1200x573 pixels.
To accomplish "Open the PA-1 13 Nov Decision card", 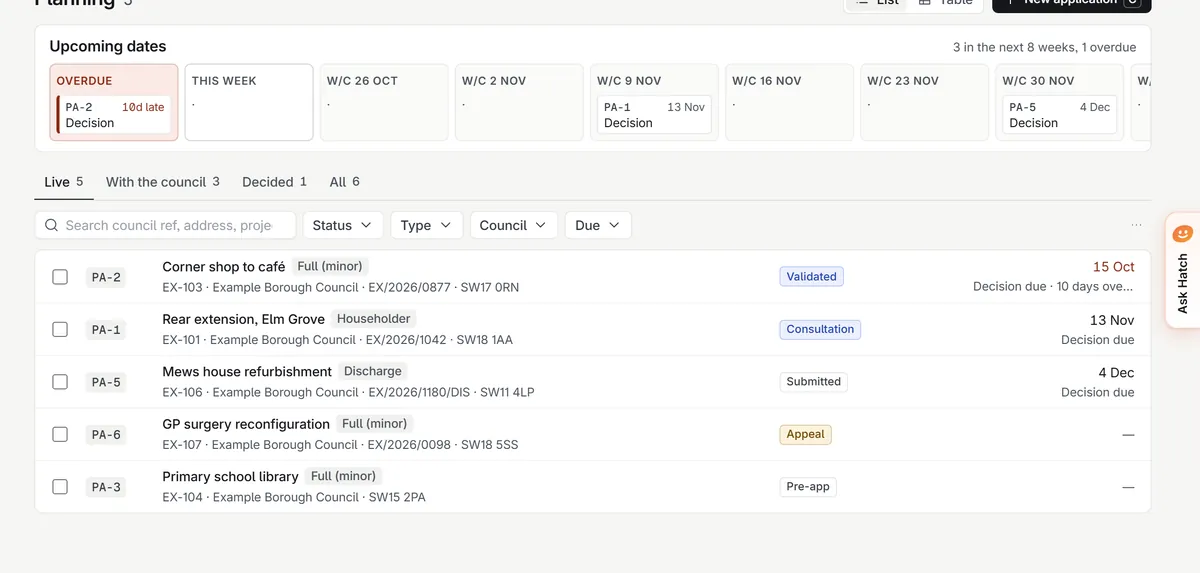I will tap(654, 115).
